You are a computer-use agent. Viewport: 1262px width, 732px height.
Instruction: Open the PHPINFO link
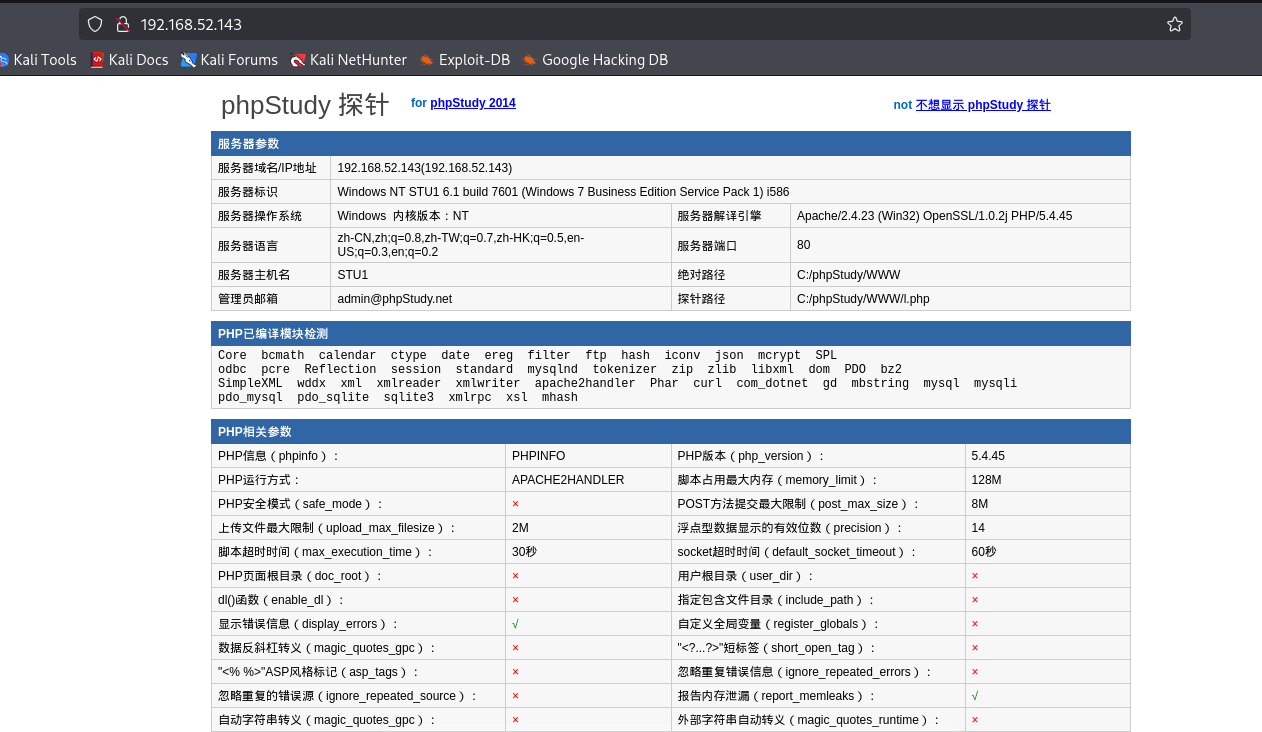[x=538, y=456]
